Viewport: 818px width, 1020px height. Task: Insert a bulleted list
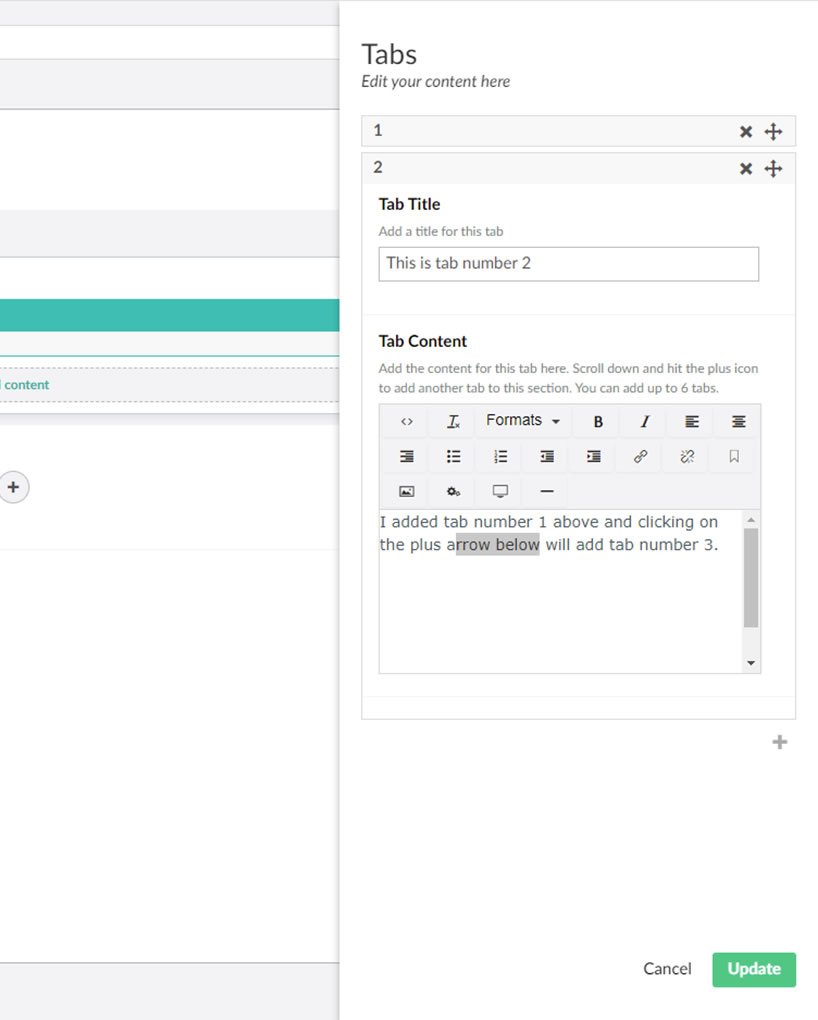[454, 457]
